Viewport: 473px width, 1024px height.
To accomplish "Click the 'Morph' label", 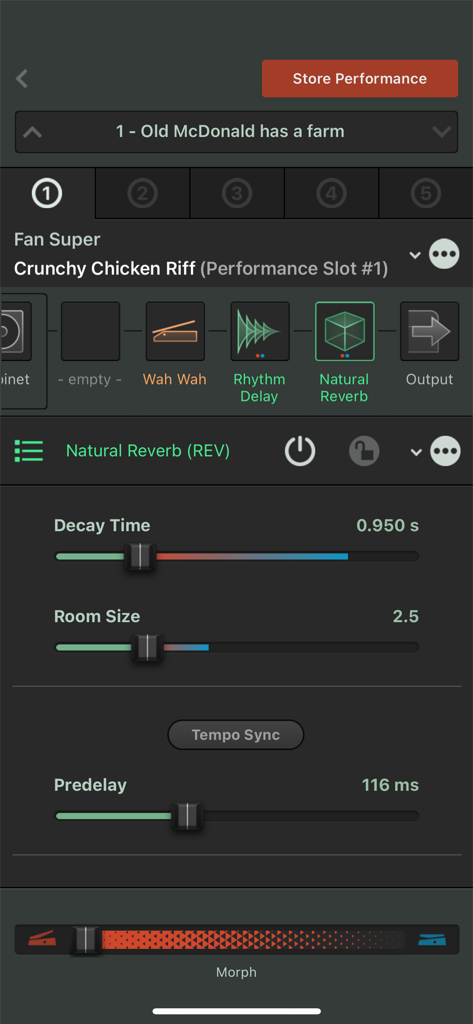I will pyautogui.click(x=236, y=972).
